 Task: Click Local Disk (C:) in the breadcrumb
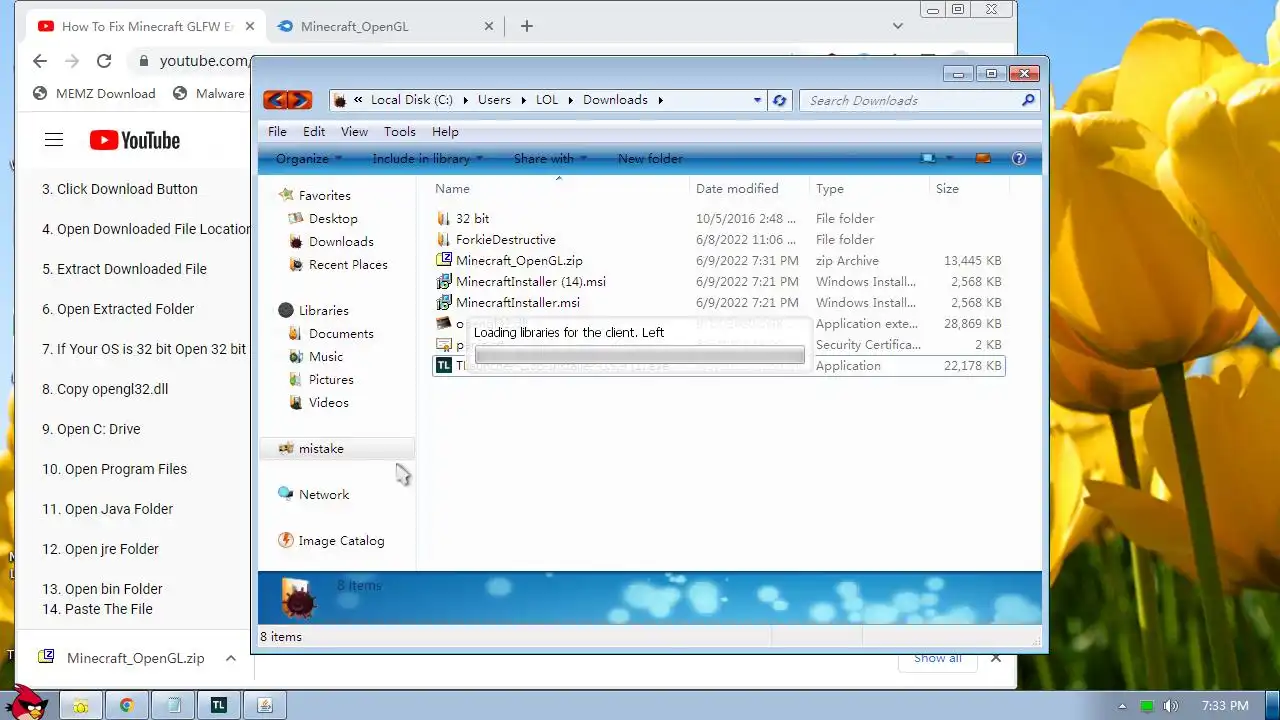coord(411,100)
